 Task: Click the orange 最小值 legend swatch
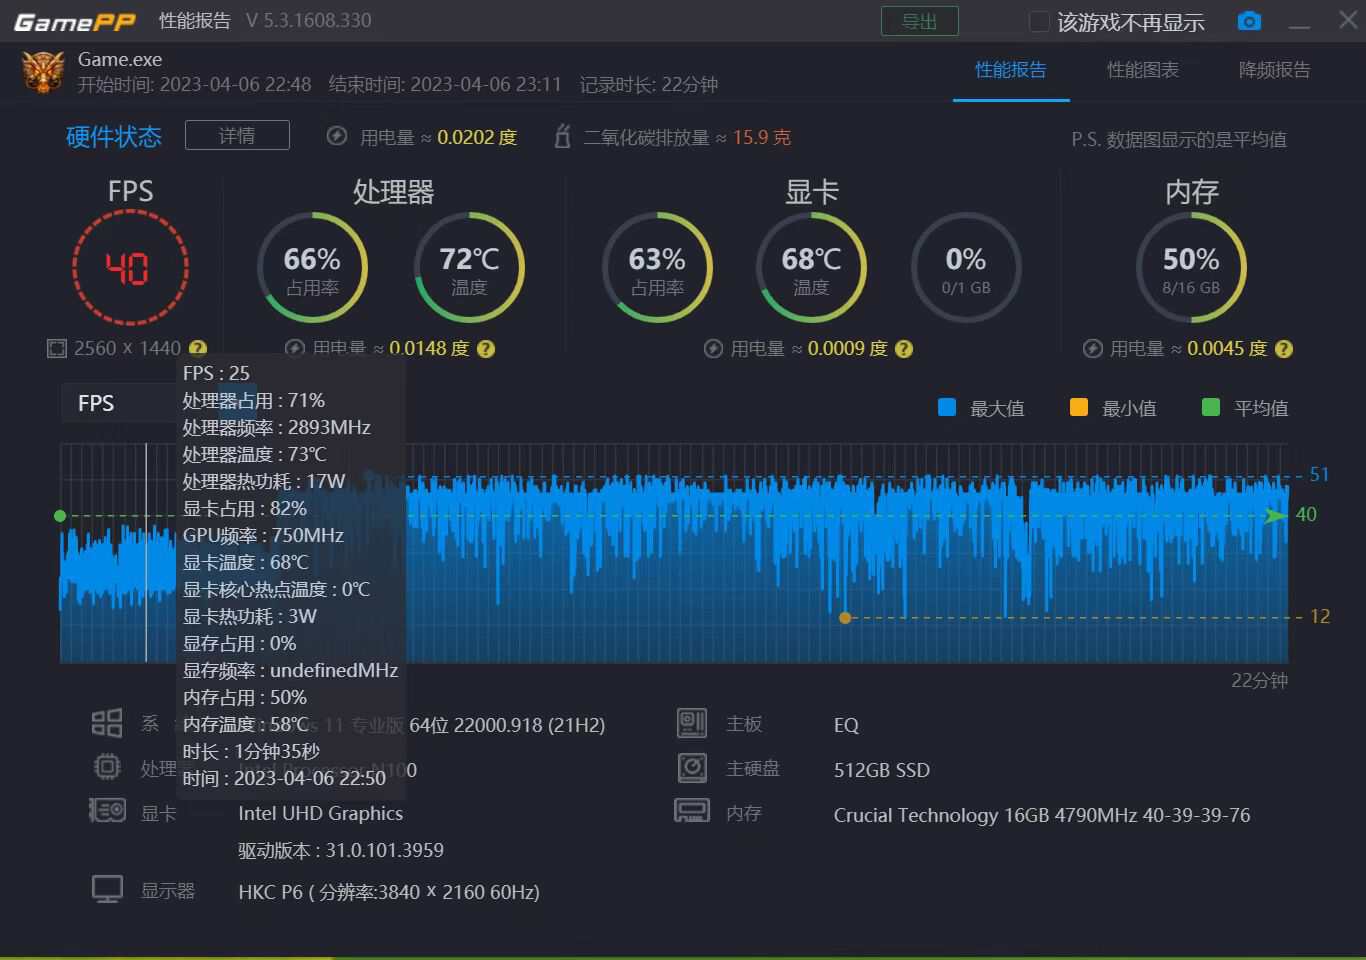tap(1079, 407)
